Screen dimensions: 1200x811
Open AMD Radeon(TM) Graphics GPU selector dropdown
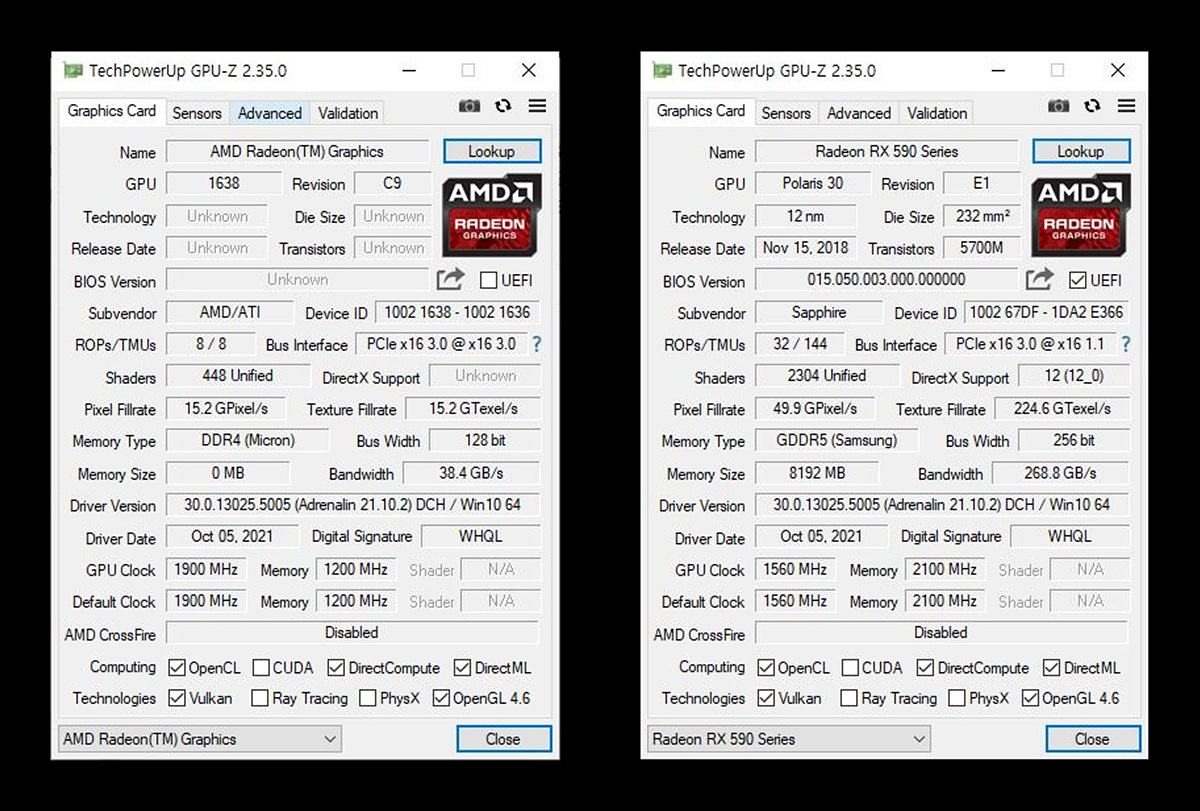click(x=200, y=739)
